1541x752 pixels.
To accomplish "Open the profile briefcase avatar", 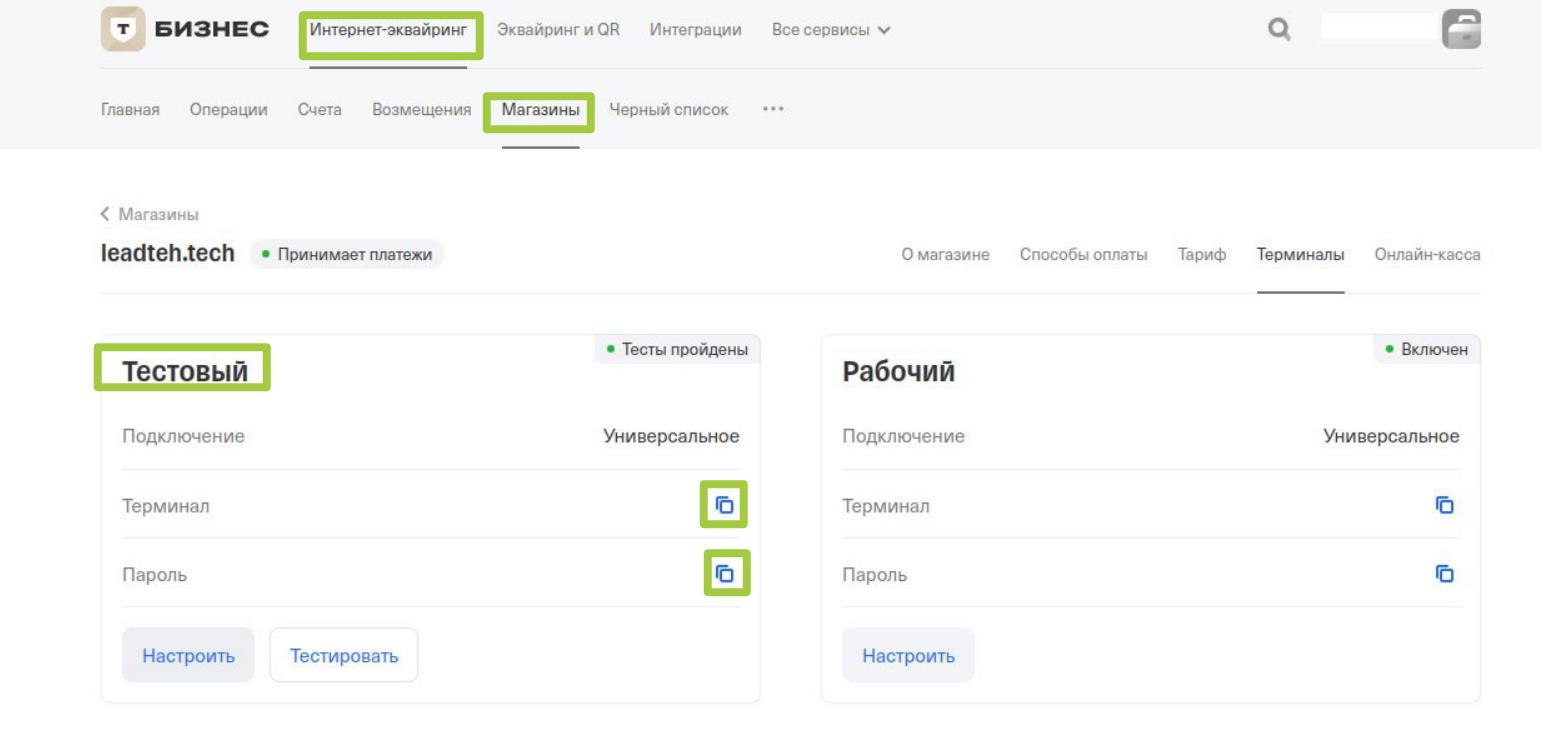I will click(1461, 30).
